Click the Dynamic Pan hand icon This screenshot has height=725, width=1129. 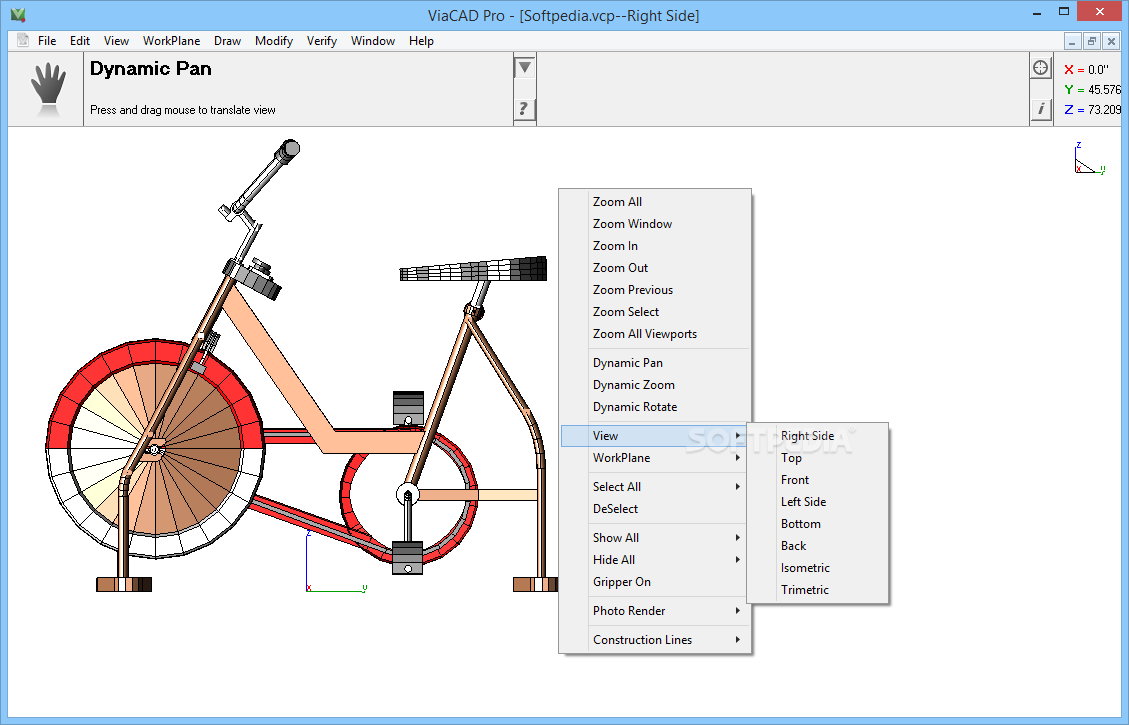[48, 89]
